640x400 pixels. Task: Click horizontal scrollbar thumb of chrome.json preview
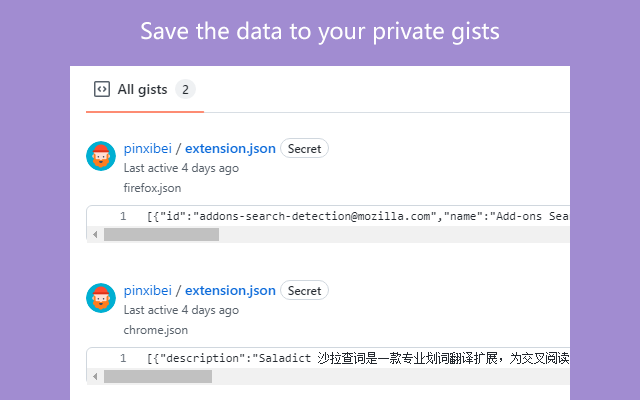pos(158,376)
